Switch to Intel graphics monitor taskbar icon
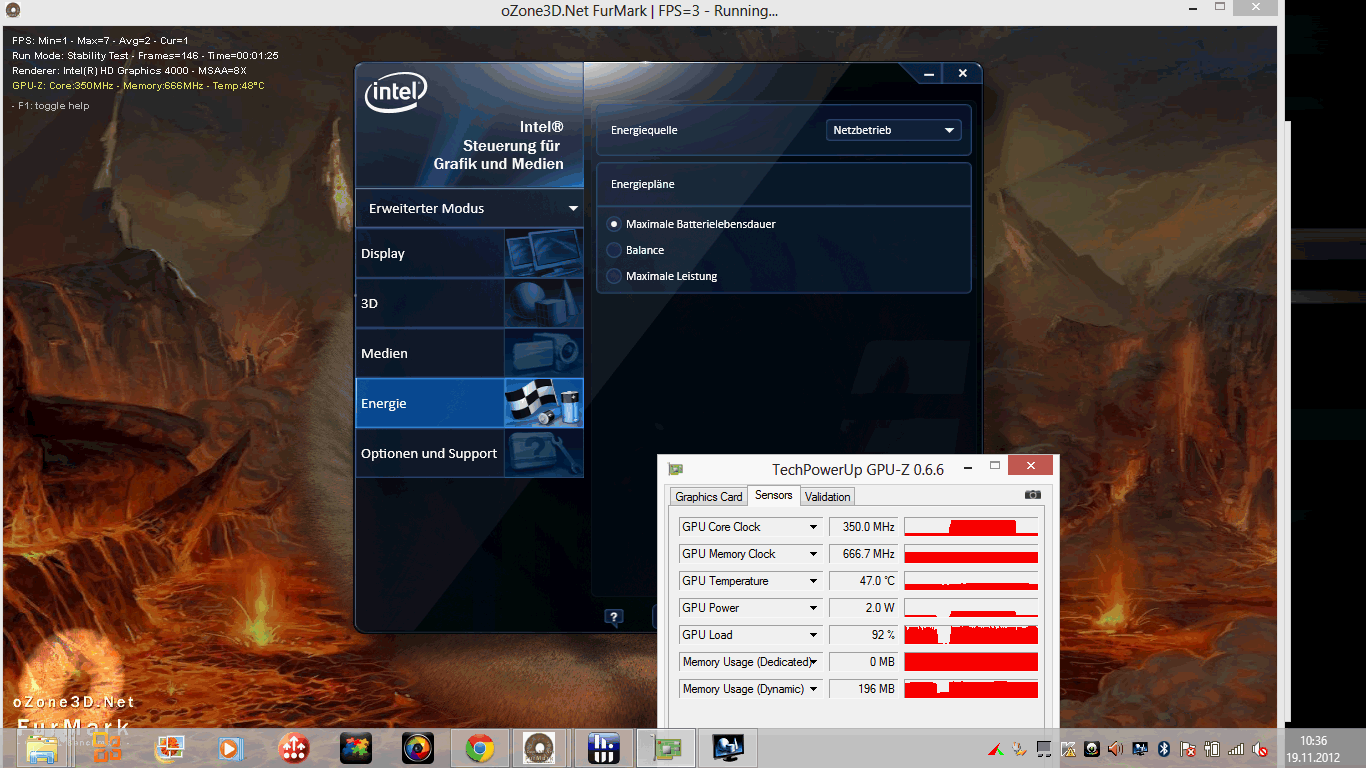 pos(728,748)
